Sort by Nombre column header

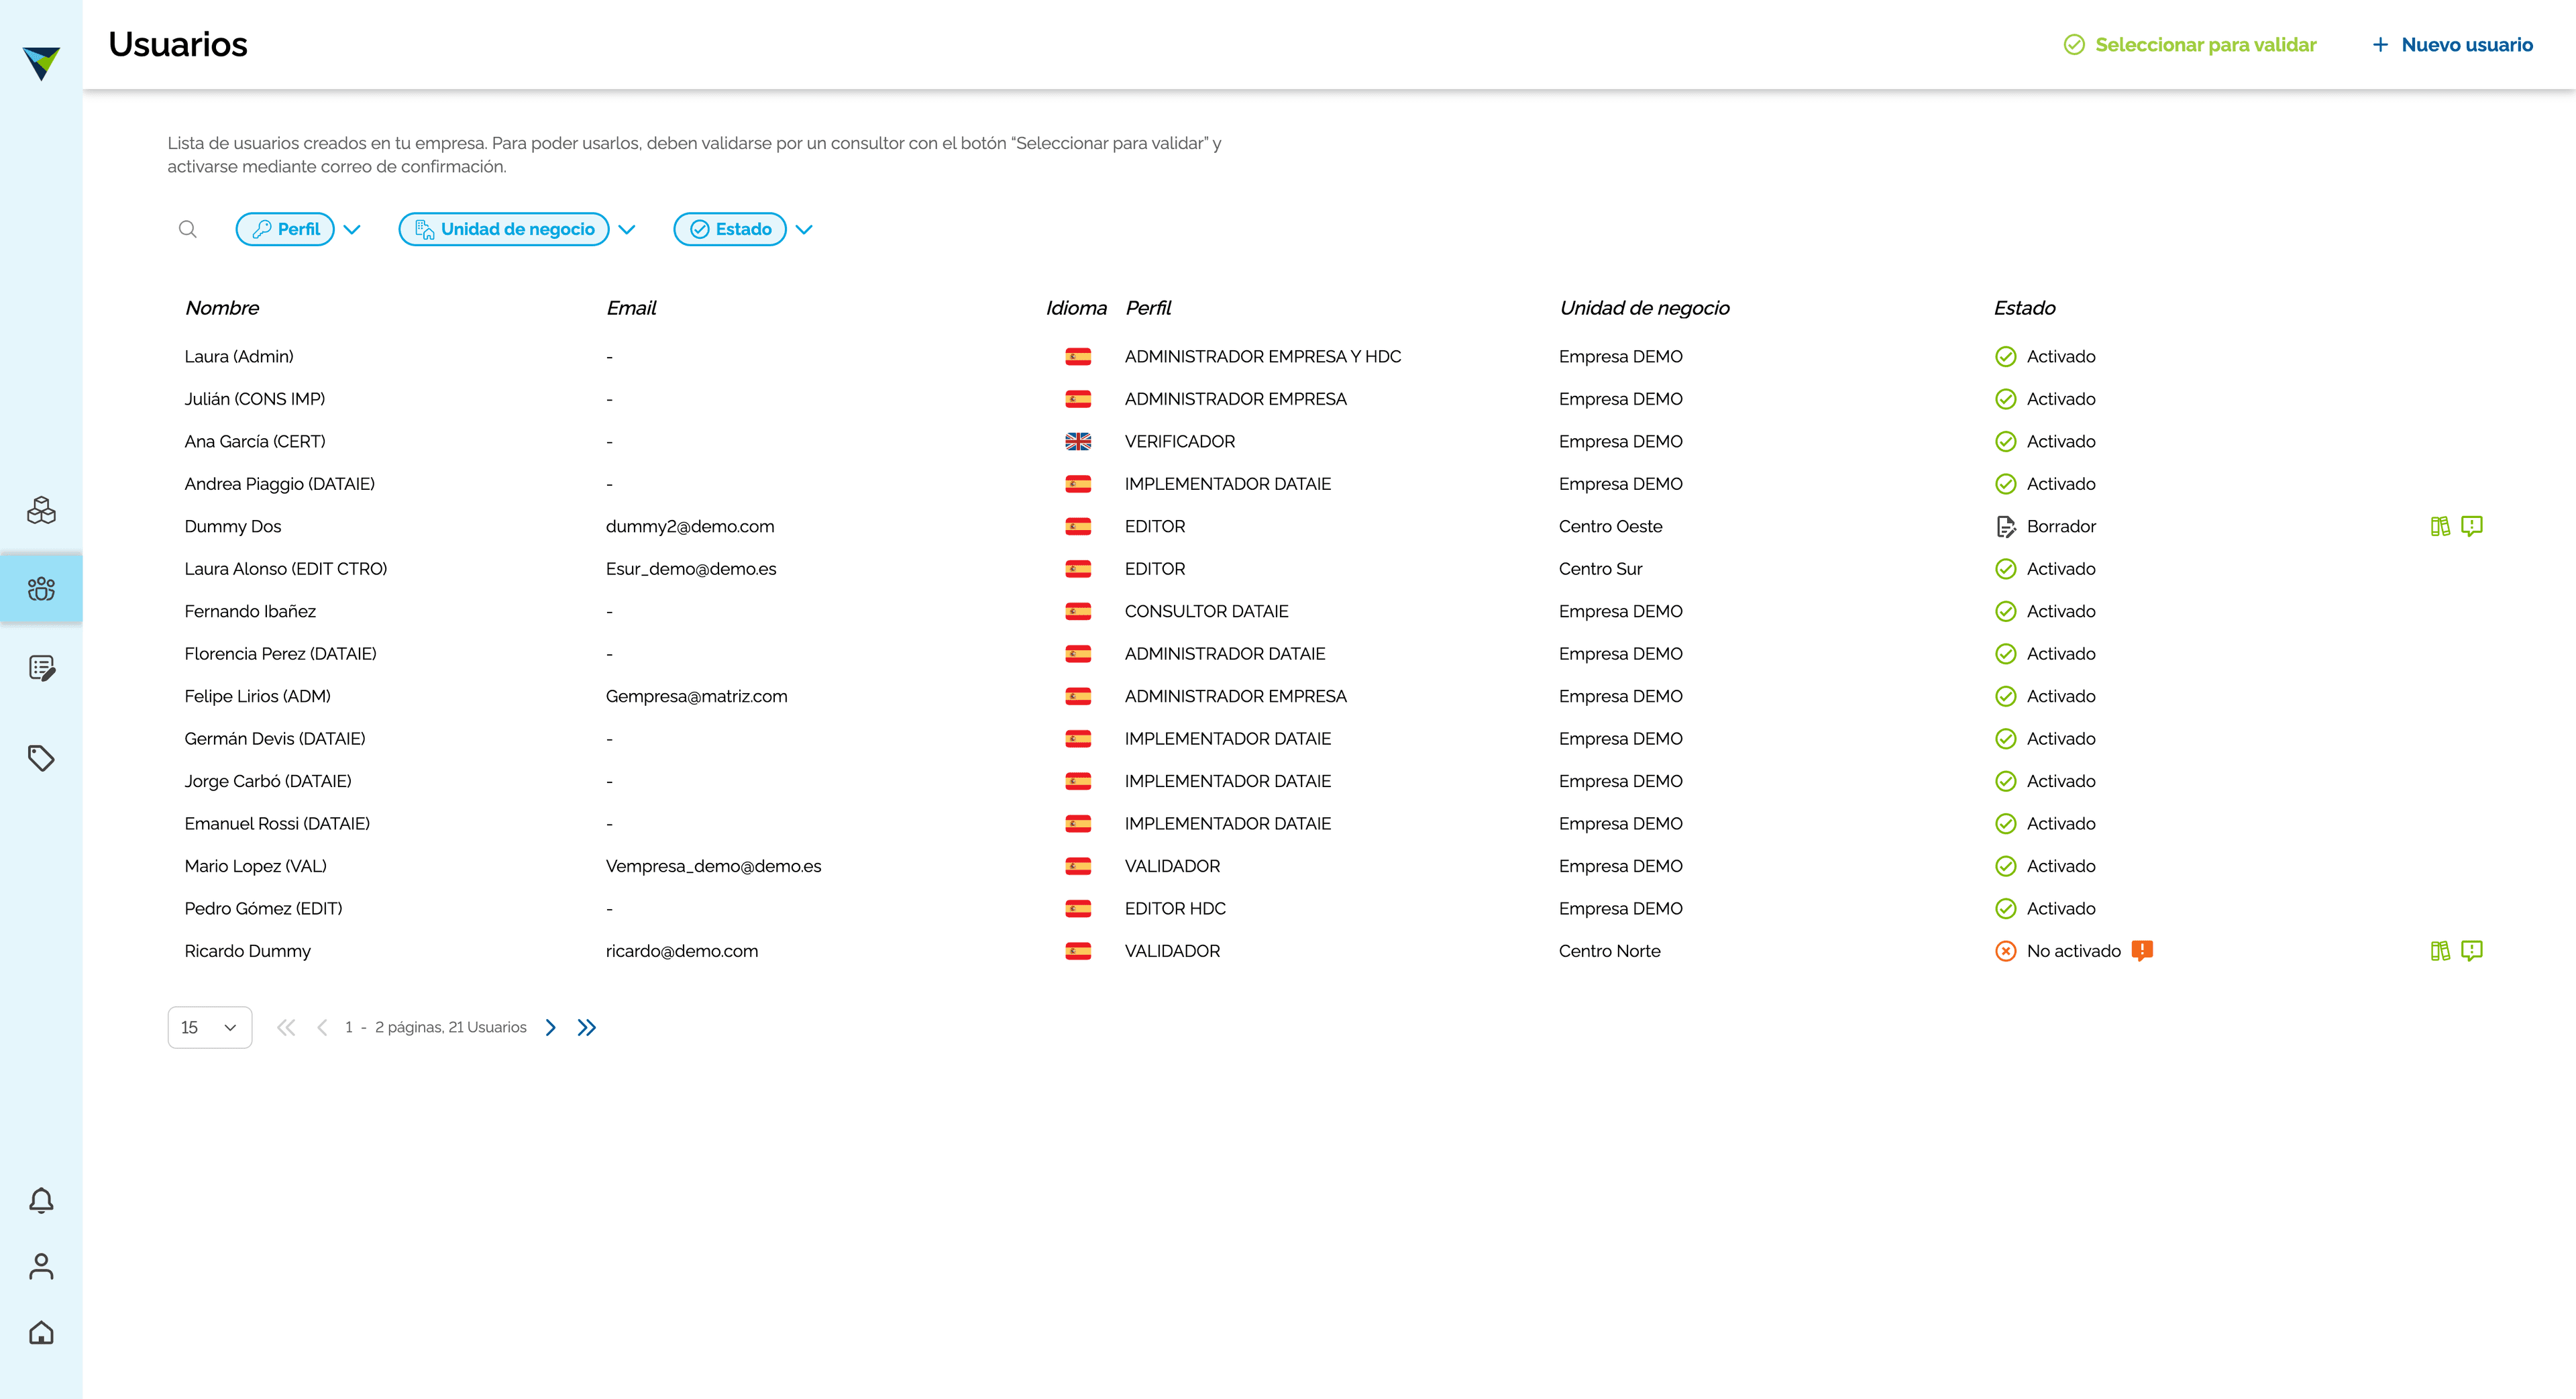222,308
